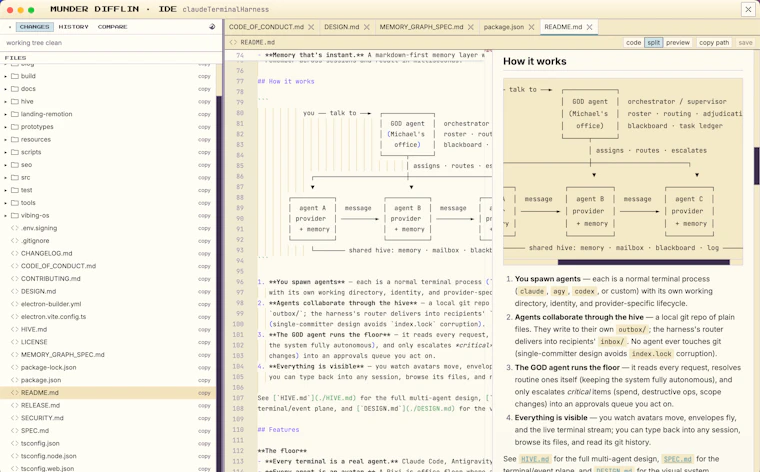Click the save button

point(745,43)
